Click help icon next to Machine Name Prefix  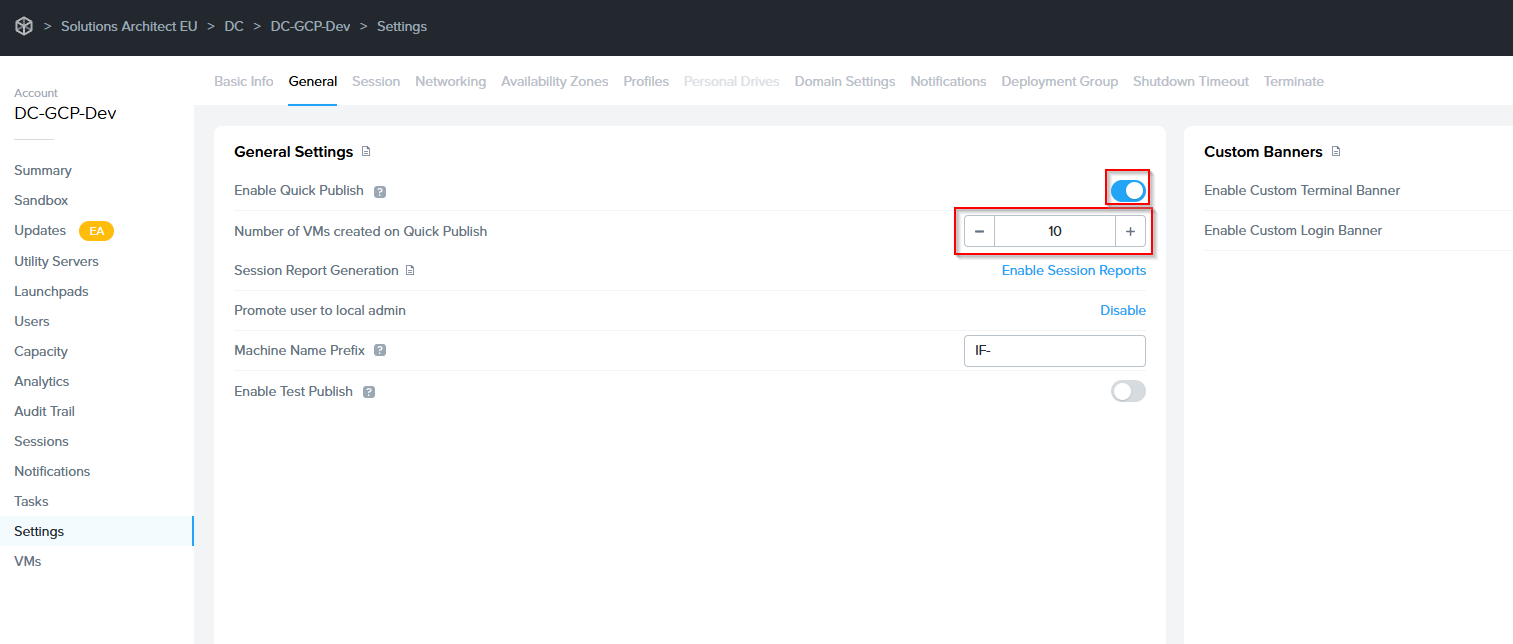coord(380,351)
